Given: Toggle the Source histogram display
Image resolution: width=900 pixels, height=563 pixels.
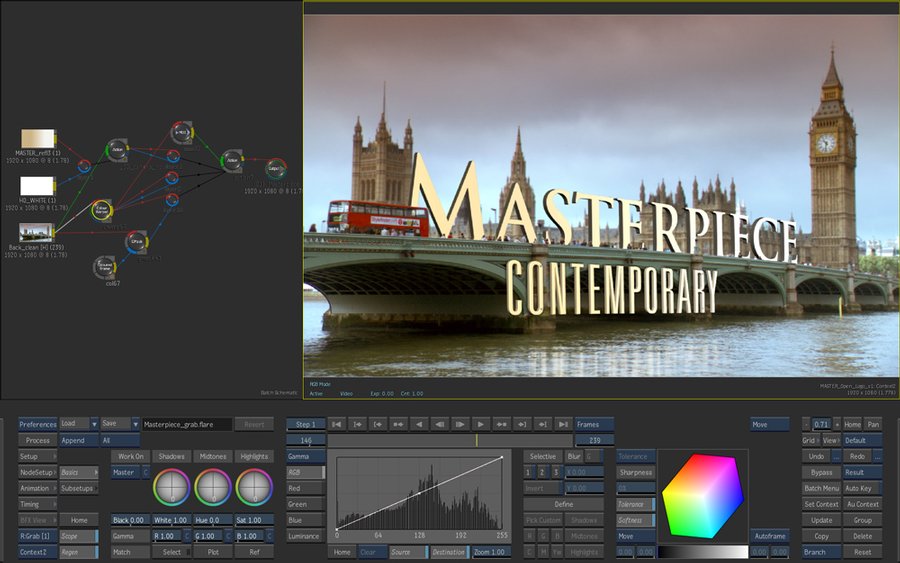Looking at the screenshot, I should coord(408,552).
